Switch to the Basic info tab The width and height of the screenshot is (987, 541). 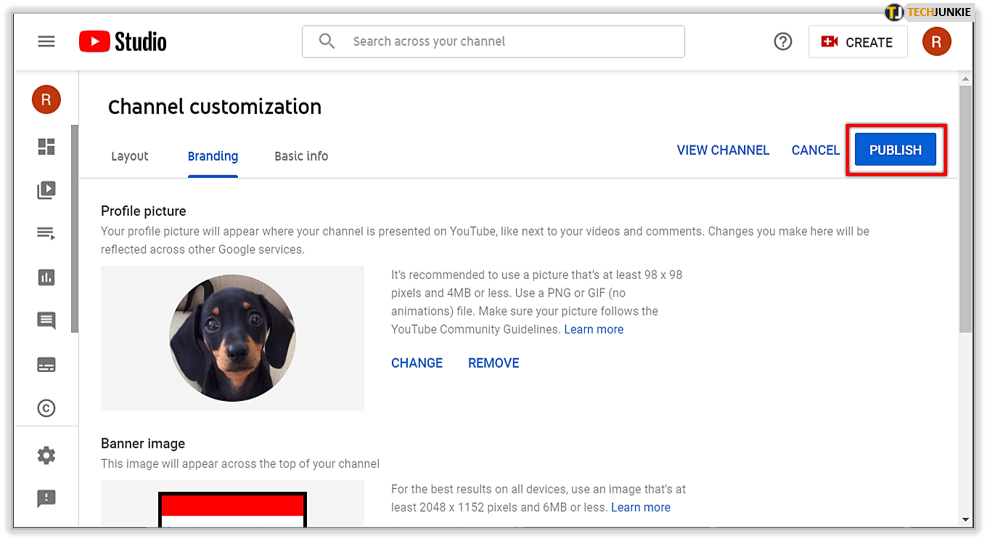point(302,156)
